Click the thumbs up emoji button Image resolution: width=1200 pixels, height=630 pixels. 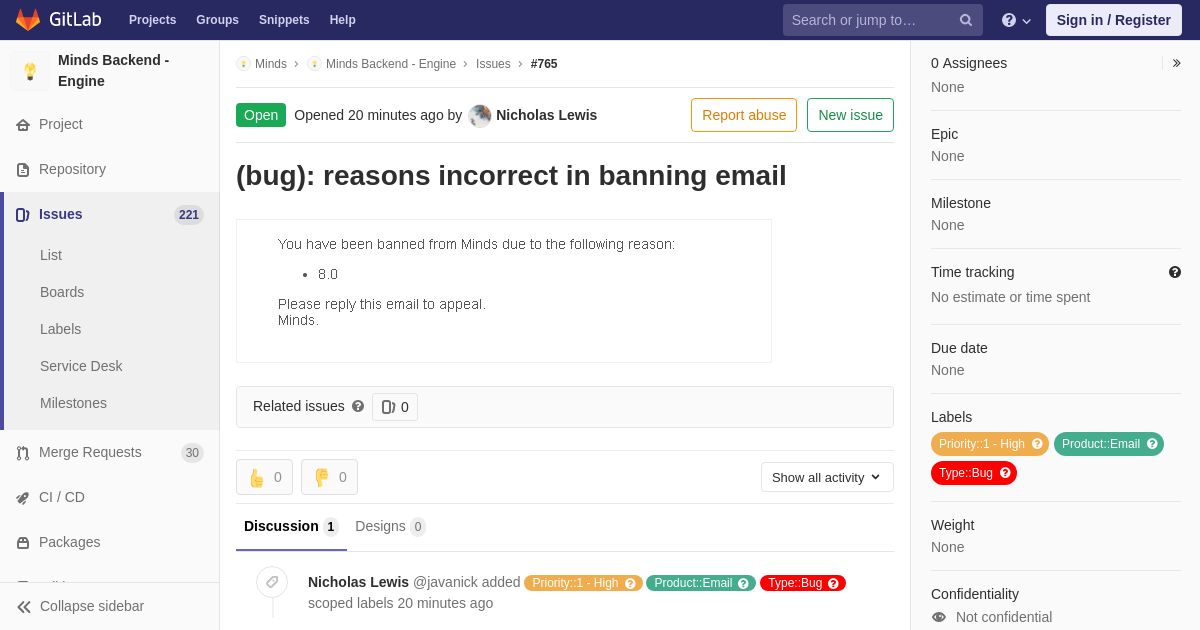click(265, 477)
